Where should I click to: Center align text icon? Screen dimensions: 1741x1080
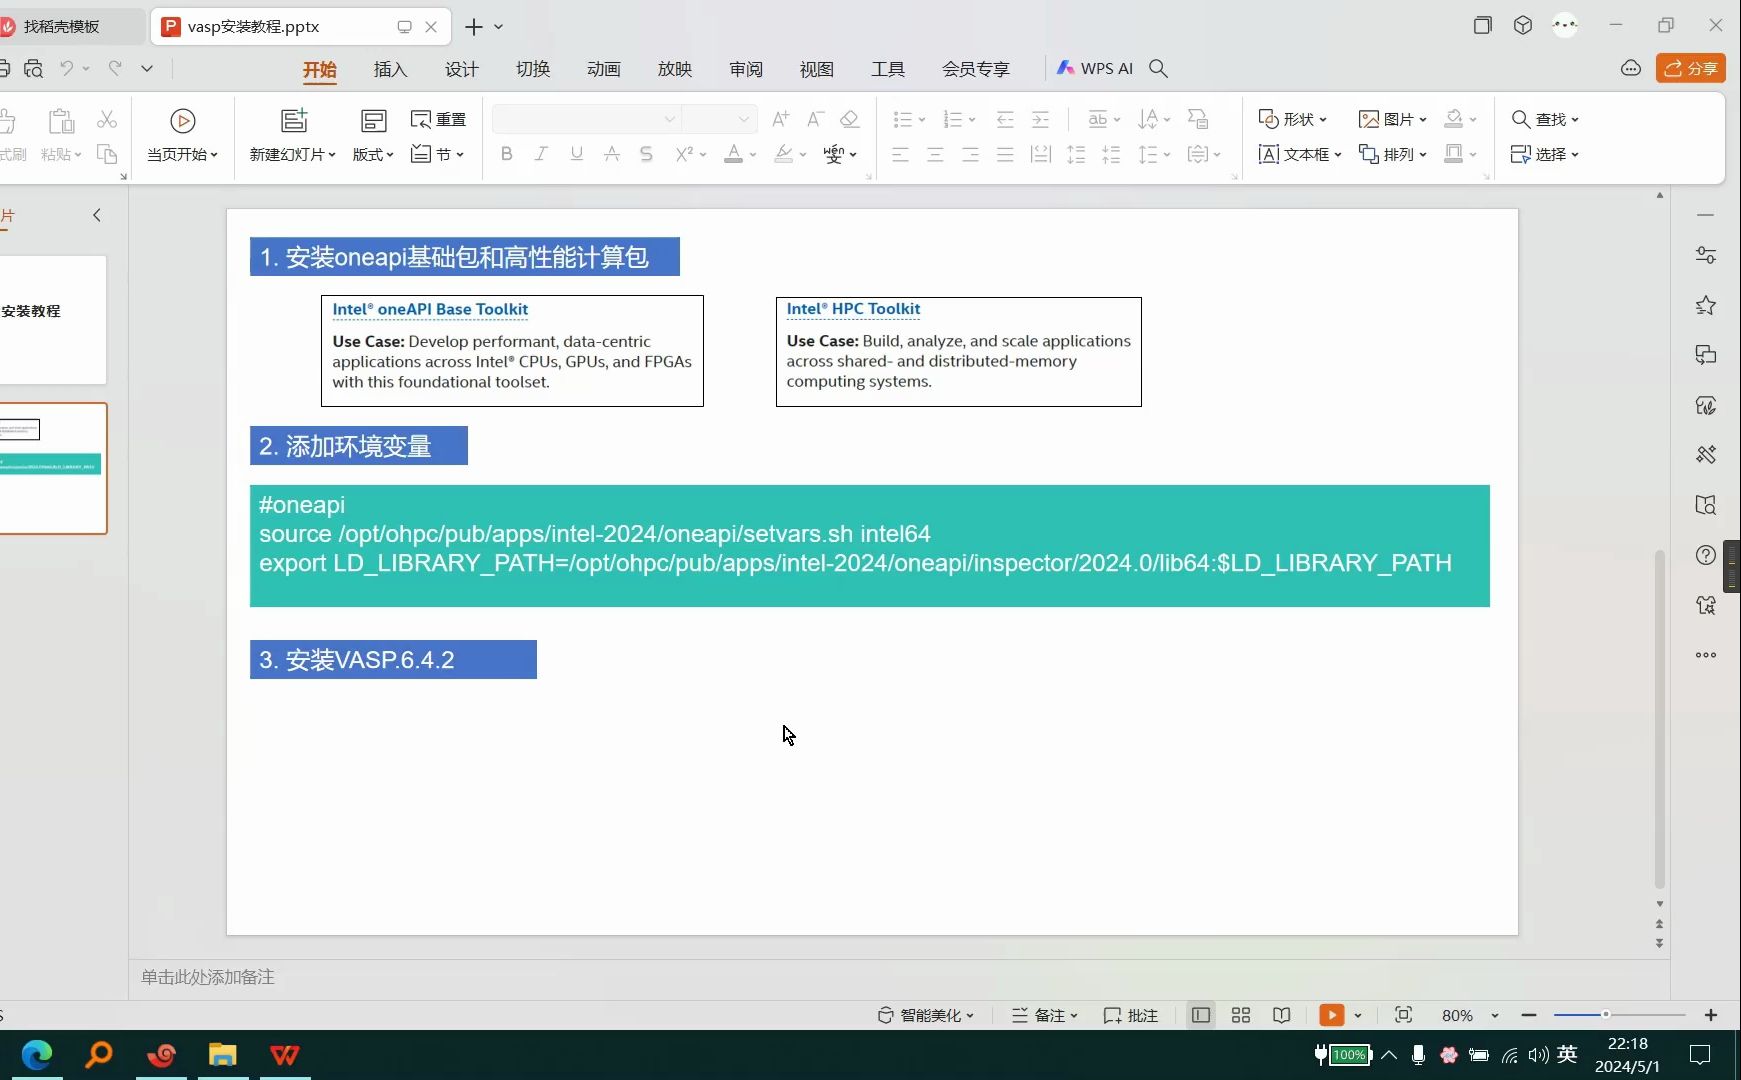click(x=935, y=154)
